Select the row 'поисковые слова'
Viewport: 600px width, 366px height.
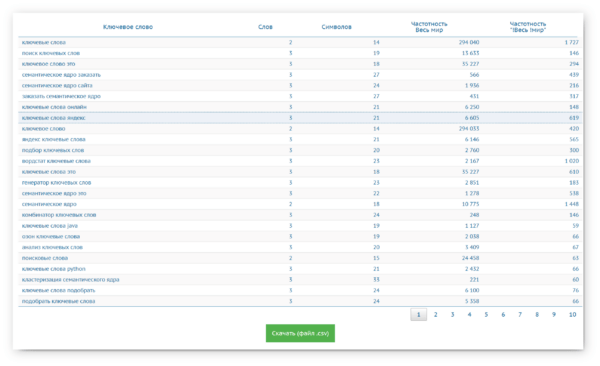tap(300, 258)
